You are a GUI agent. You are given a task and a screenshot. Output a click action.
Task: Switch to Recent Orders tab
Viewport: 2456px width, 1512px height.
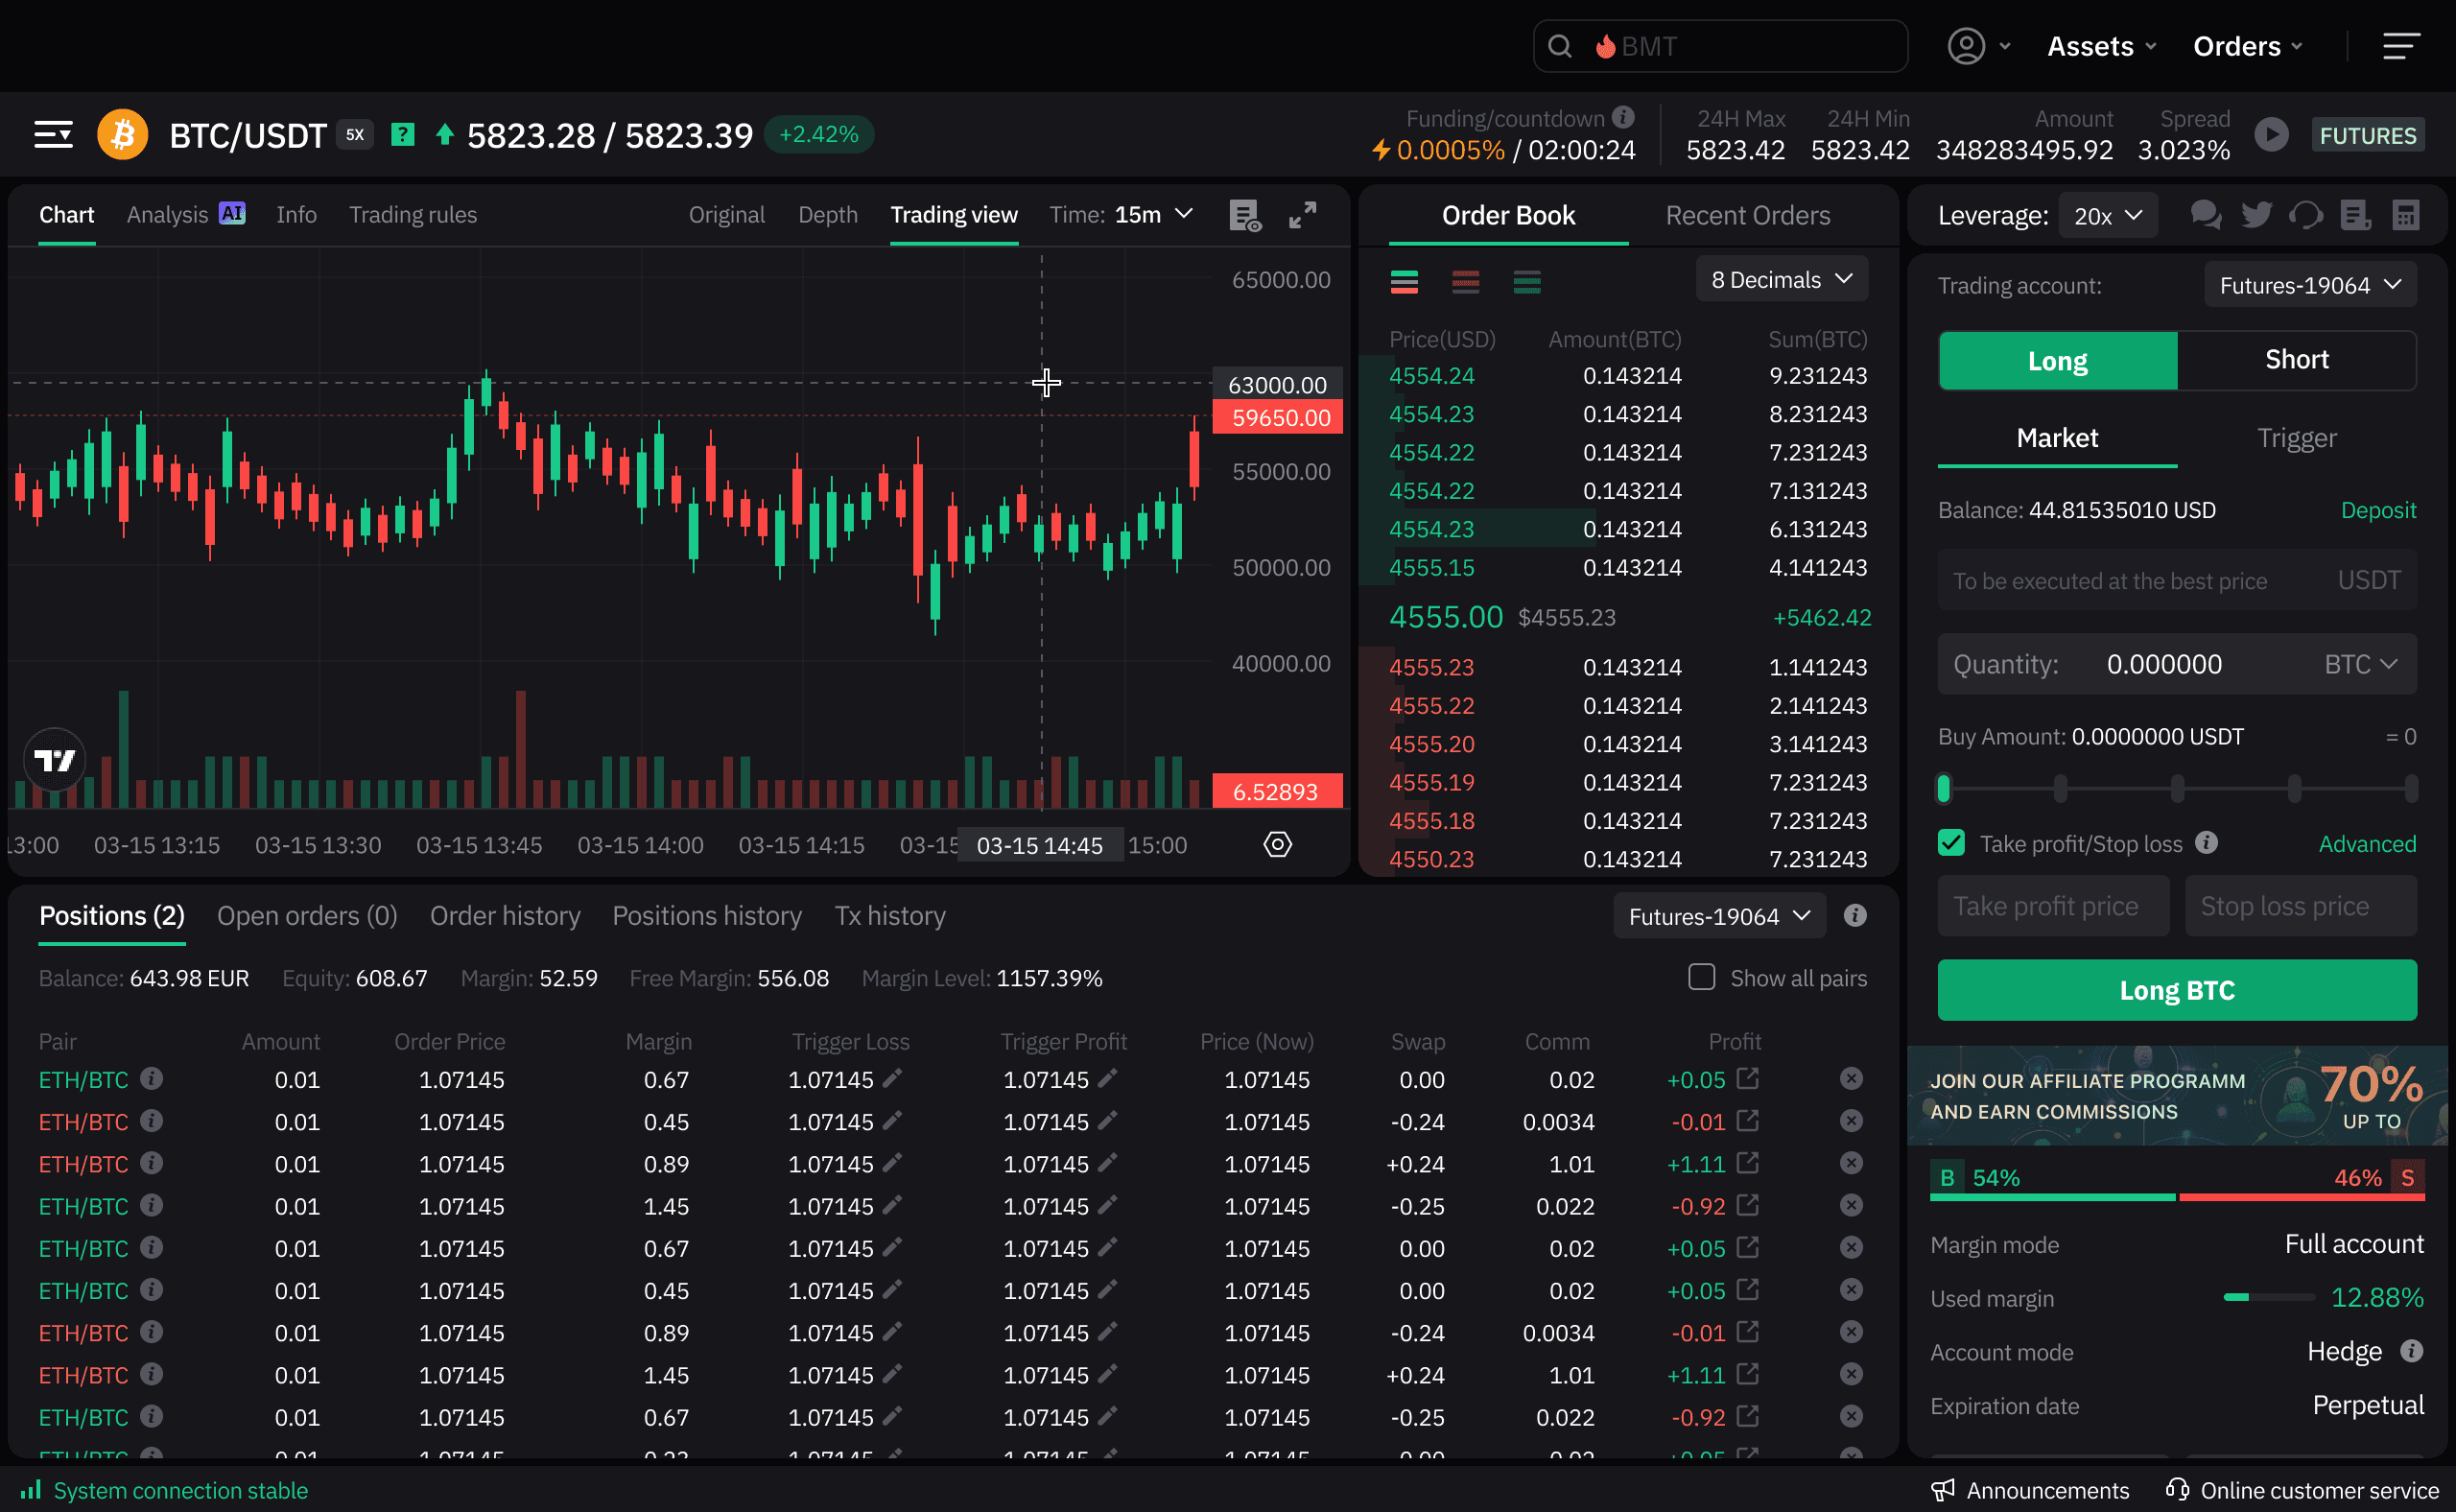pyautogui.click(x=1747, y=215)
